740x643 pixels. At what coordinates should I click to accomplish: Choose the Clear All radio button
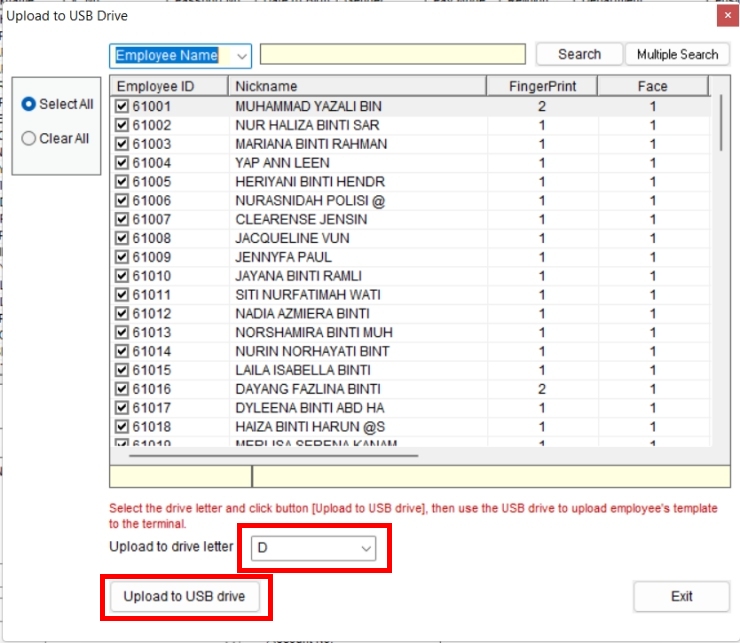point(29,139)
